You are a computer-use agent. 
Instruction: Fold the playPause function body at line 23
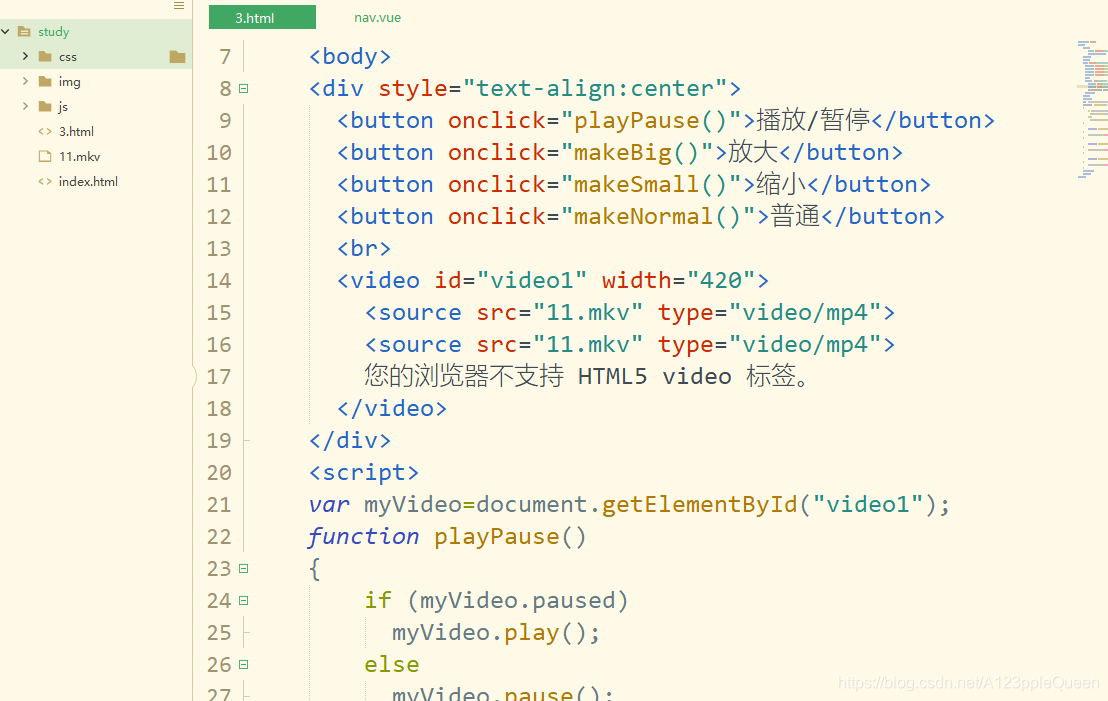tap(243, 568)
